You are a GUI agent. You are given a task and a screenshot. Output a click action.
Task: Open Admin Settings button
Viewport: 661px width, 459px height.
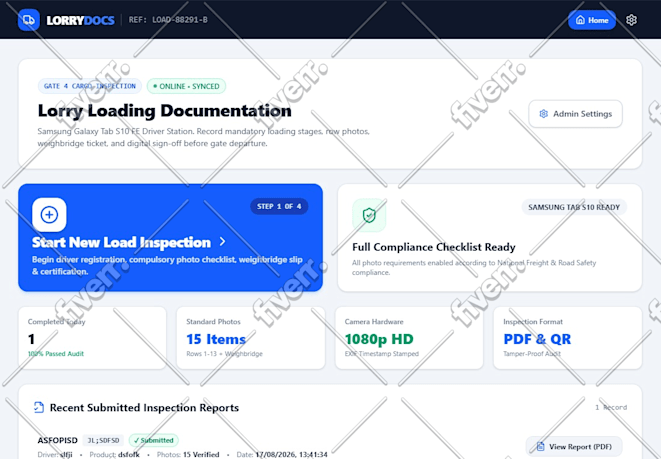pyautogui.click(x=575, y=114)
